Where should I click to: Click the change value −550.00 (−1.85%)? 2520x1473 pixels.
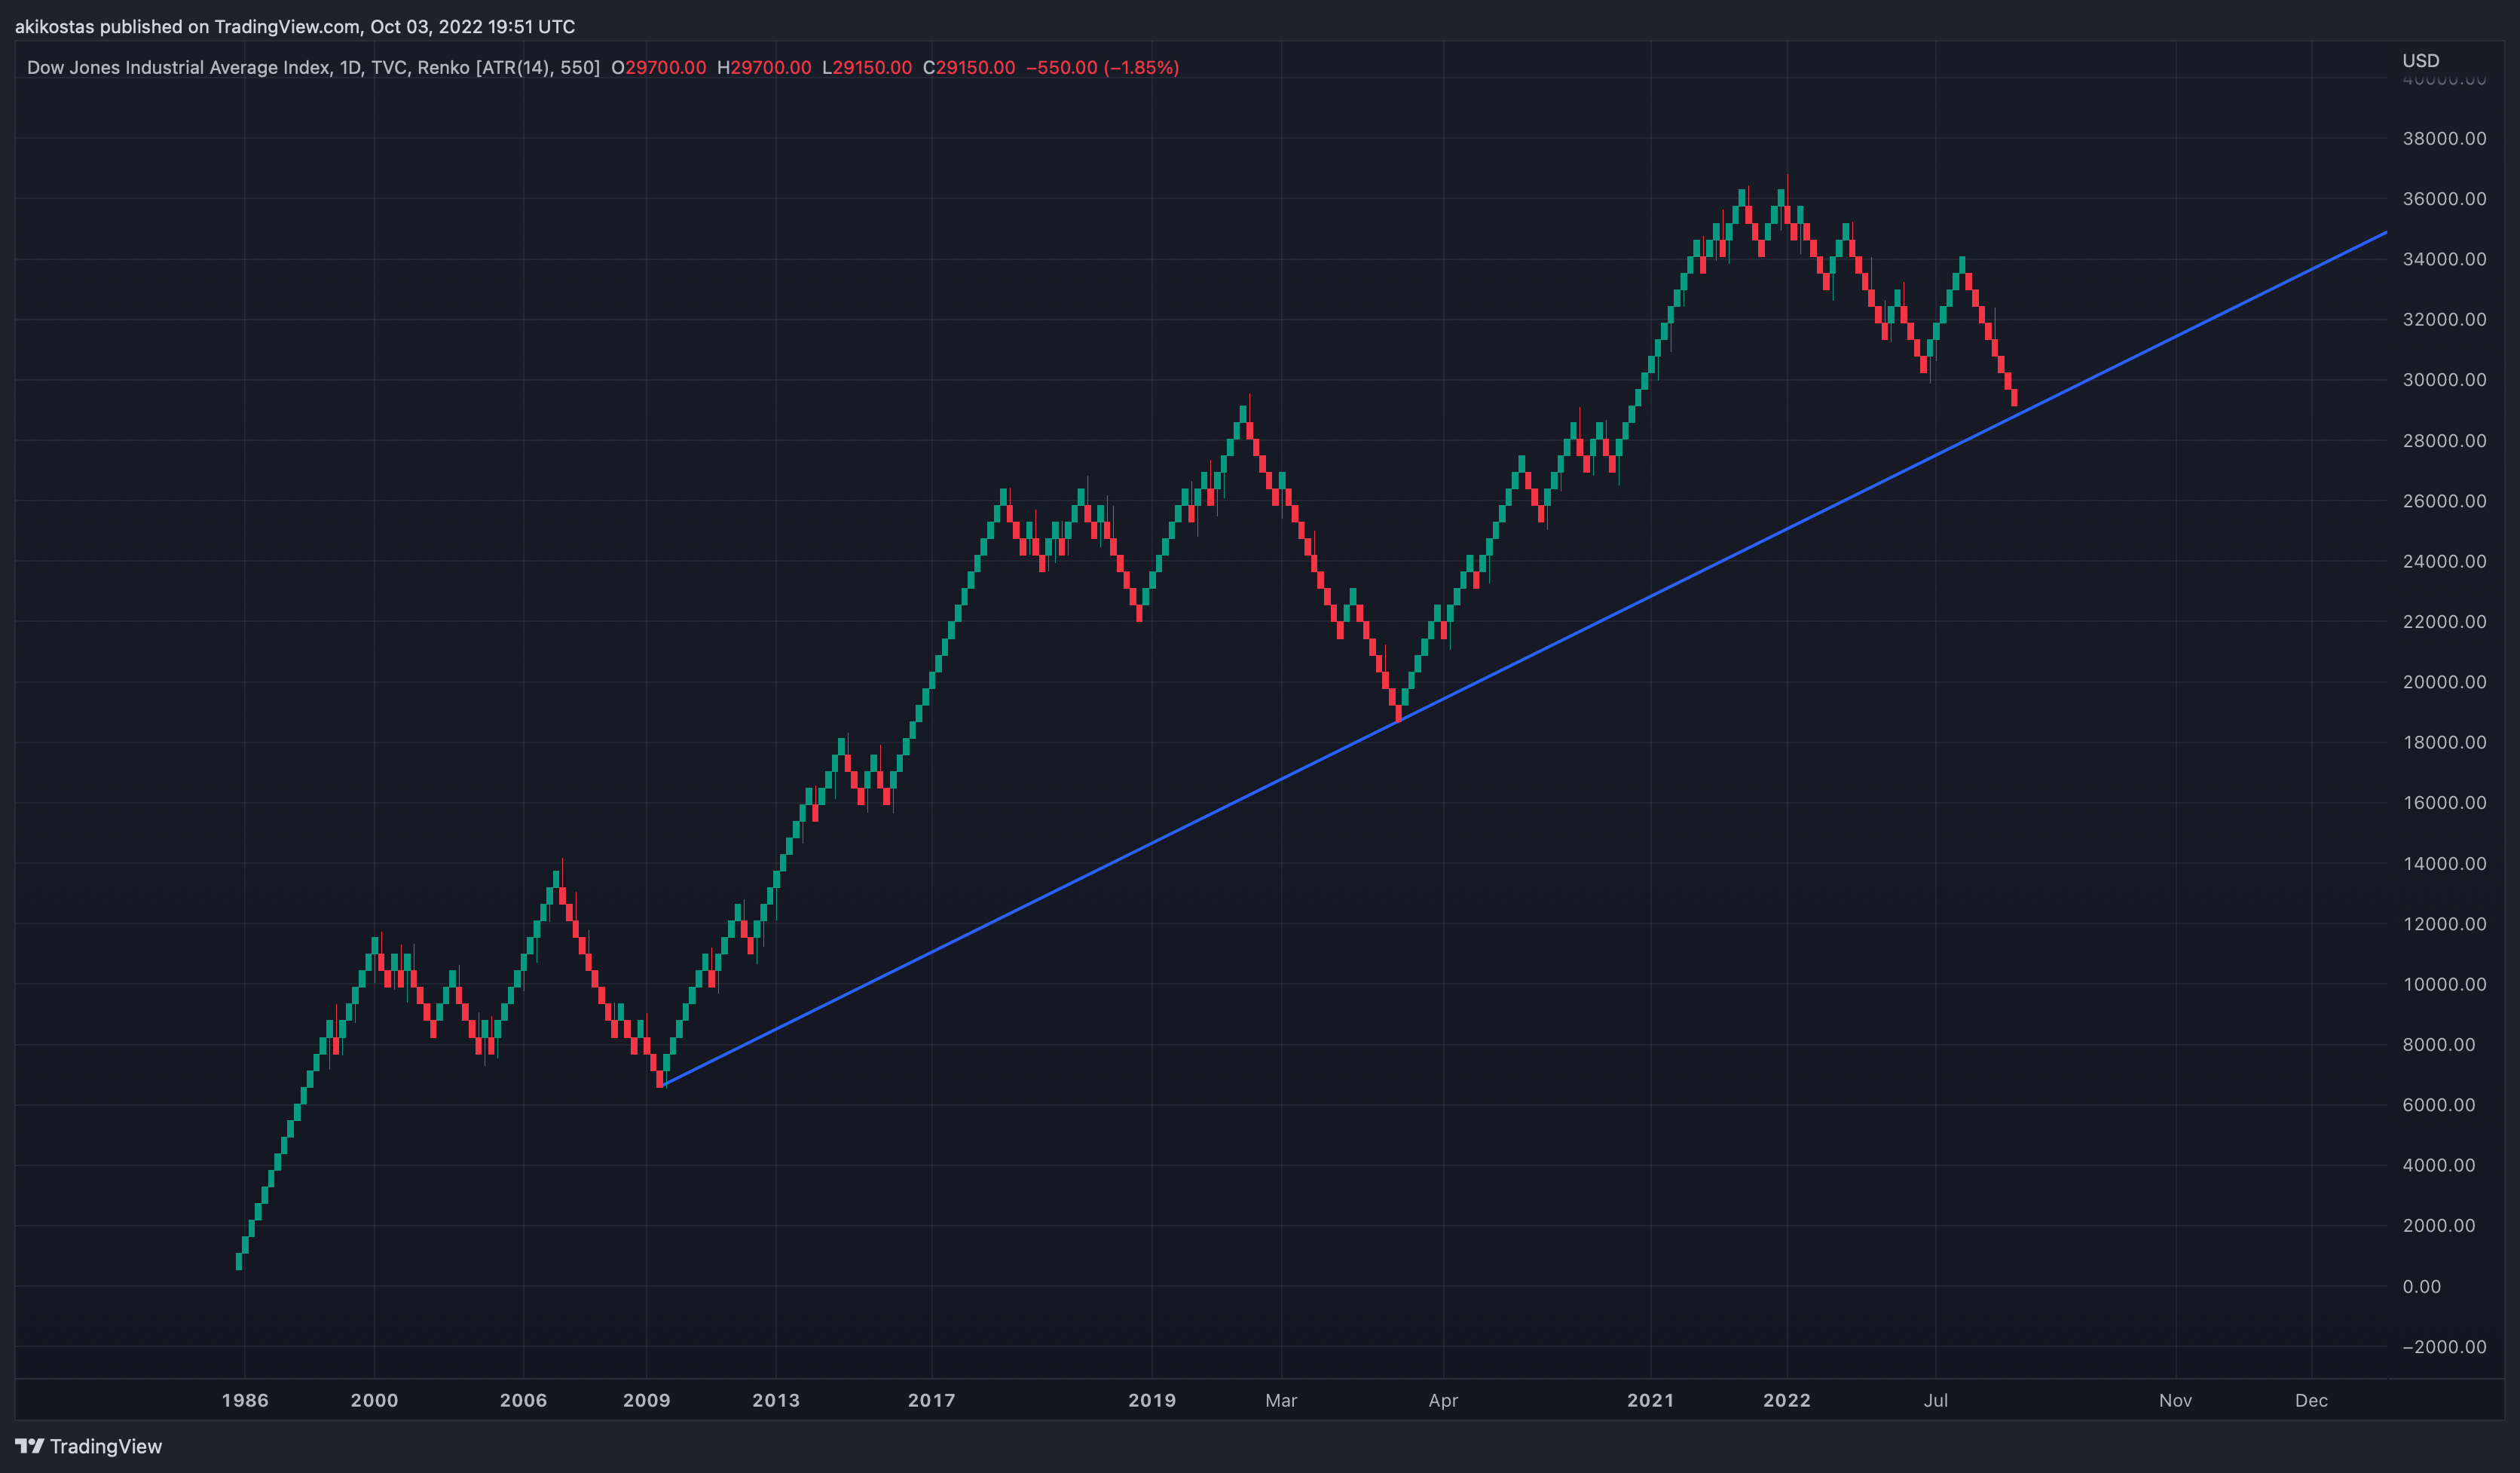pos(1103,67)
